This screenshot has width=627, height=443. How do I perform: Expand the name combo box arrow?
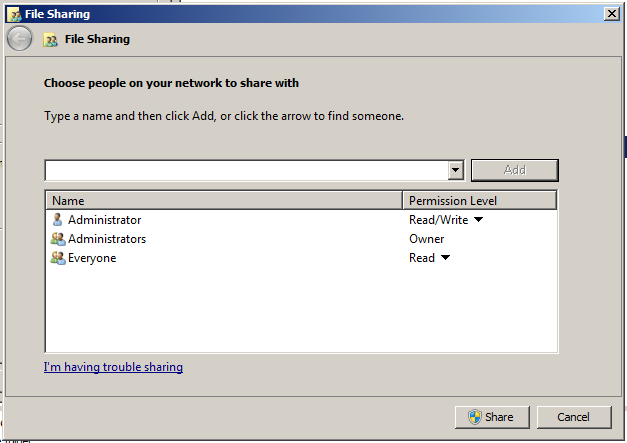click(x=455, y=170)
